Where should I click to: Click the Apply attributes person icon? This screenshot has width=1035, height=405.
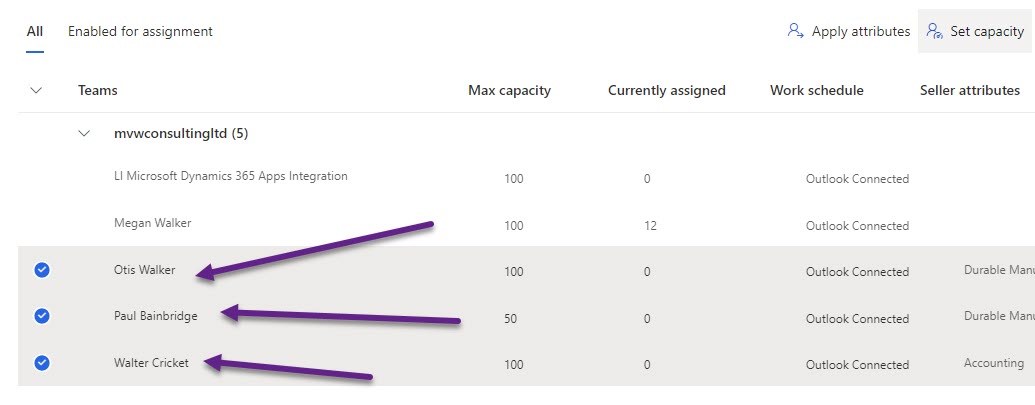click(796, 31)
